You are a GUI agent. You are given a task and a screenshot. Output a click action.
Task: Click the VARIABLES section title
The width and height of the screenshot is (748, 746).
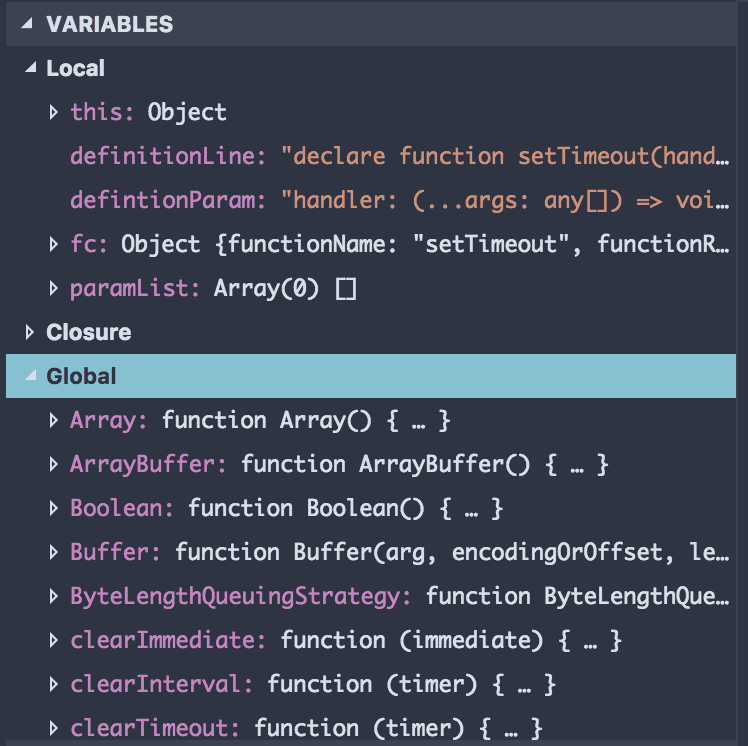pyautogui.click(x=109, y=25)
